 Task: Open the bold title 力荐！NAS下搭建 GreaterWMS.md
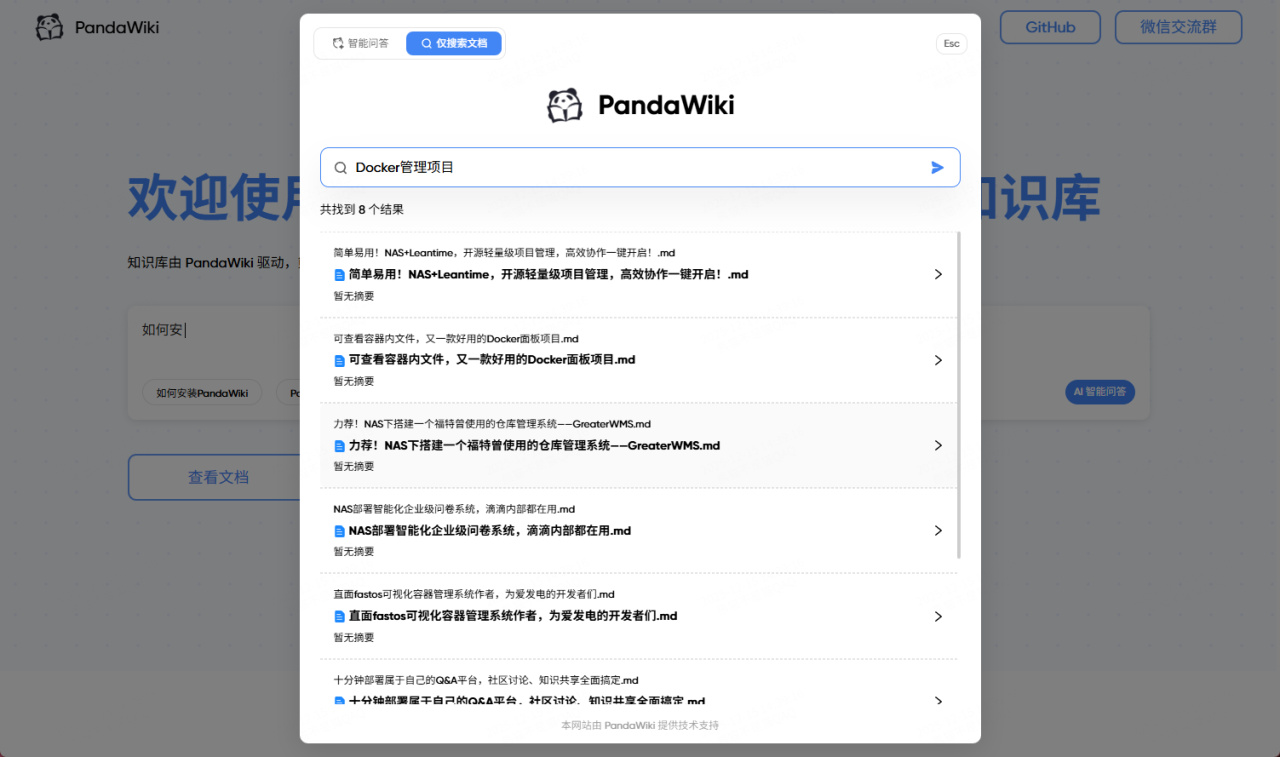point(534,445)
